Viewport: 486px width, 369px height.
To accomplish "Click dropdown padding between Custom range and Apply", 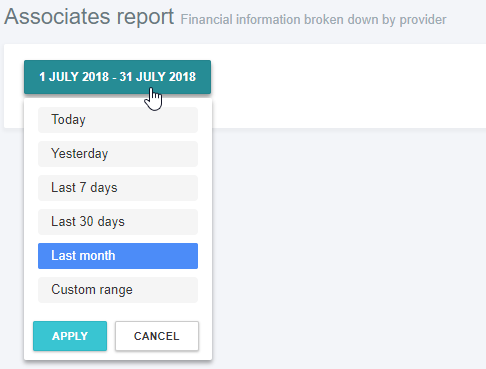I will click(118, 312).
